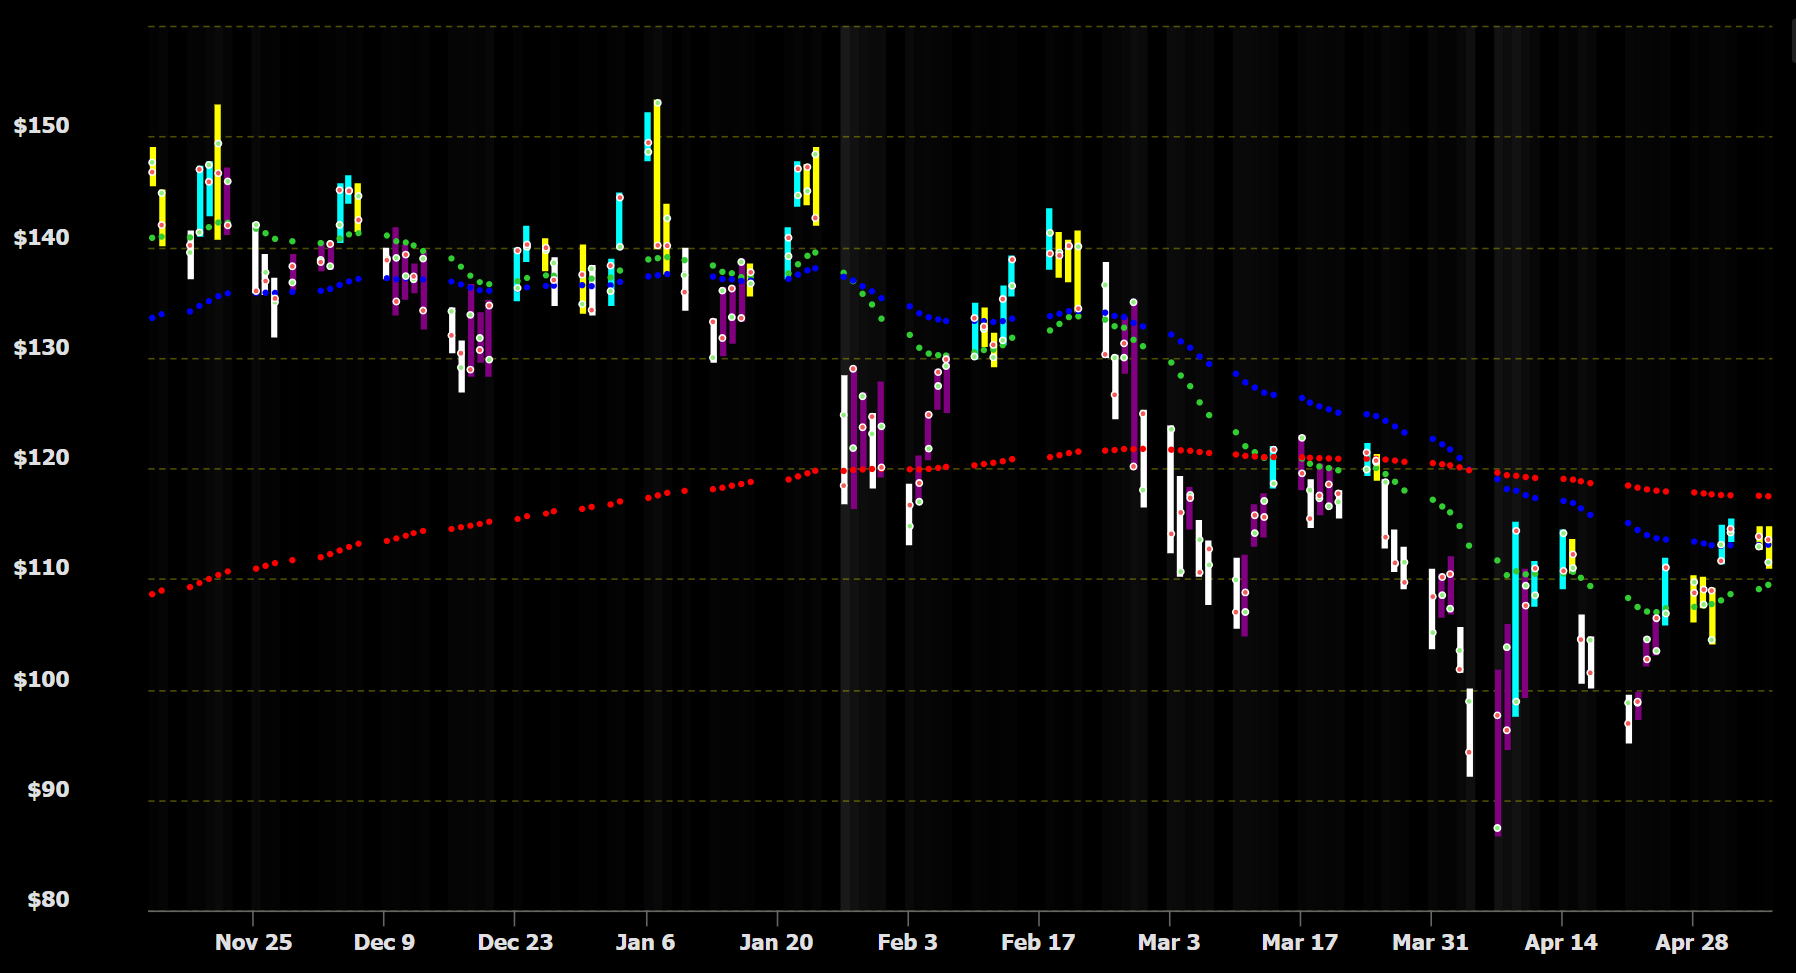
Task: Click the $150 price axis label
Action: pyautogui.click(x=41, y=126)
